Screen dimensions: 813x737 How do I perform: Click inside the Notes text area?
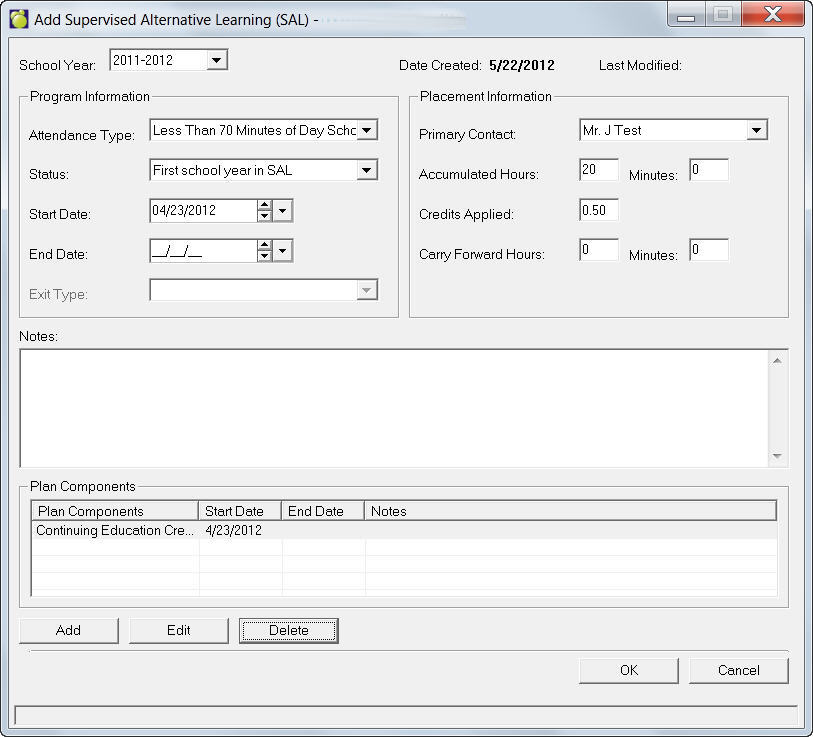[x=394, y=406]
